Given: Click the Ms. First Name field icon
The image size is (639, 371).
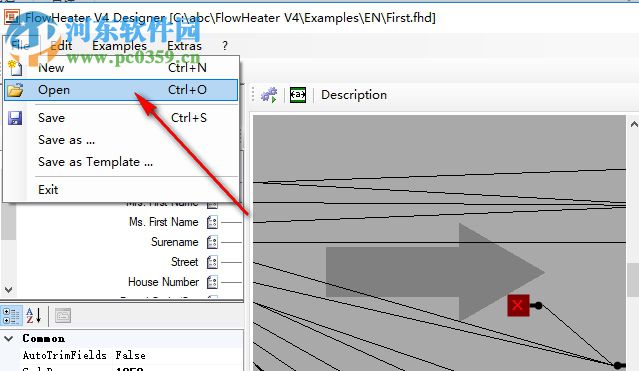Looking at the screenshot, I should (212, 222).
